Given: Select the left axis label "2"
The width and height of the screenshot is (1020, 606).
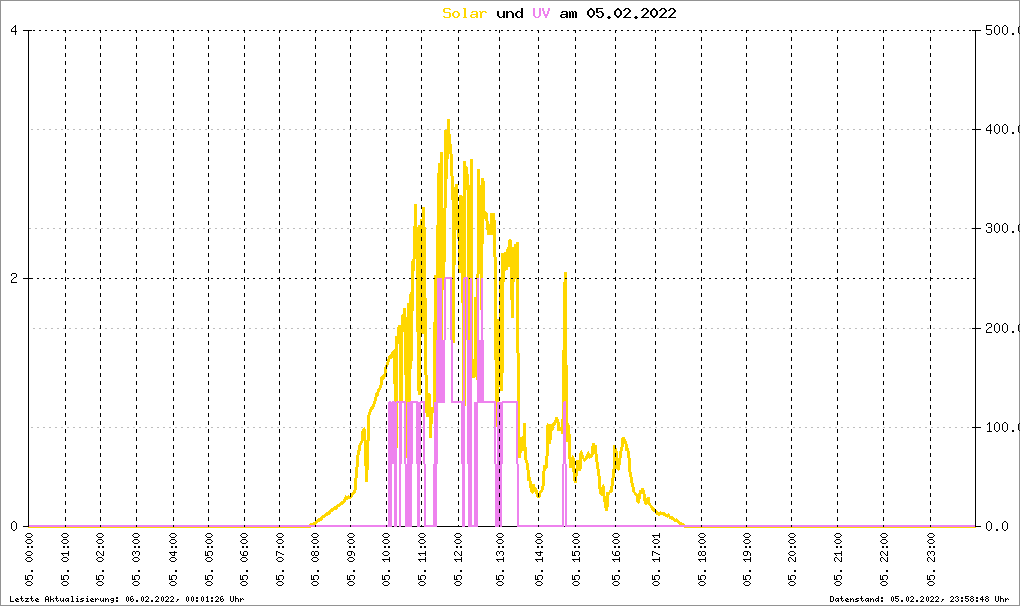Looking at the screenshot, I should point(14,278).
